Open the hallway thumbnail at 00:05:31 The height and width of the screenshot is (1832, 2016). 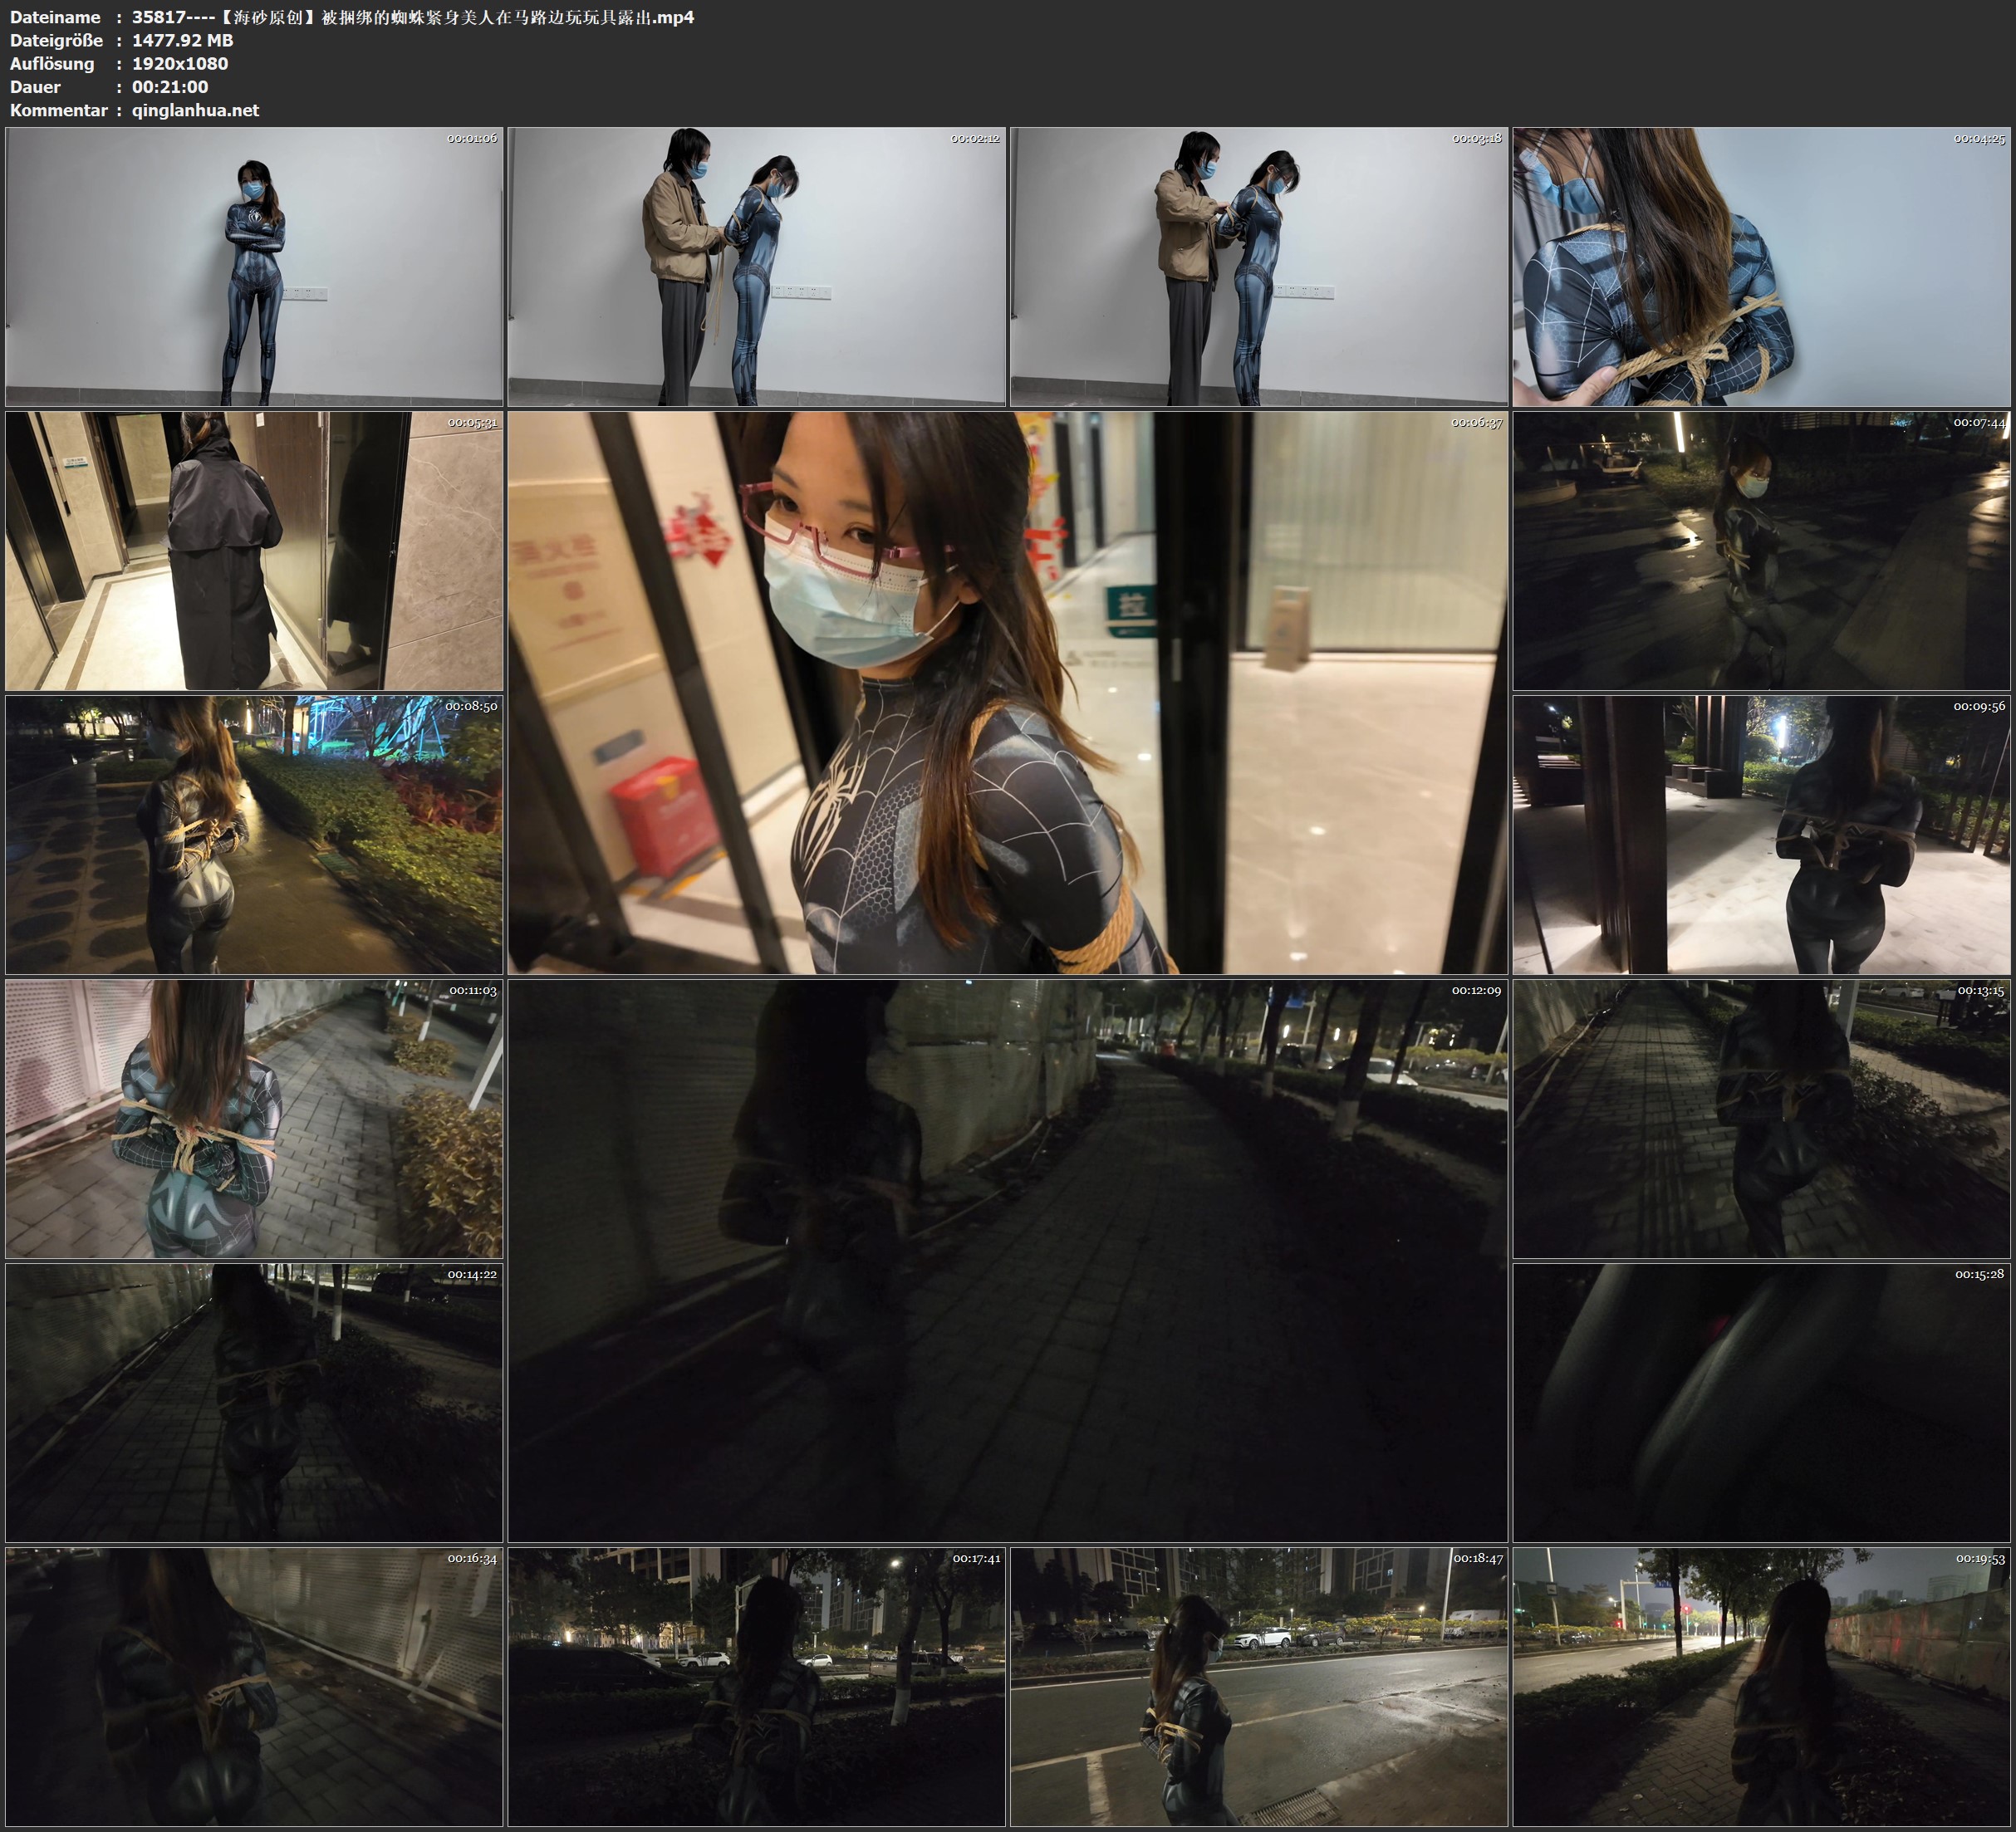click(254, 550)
